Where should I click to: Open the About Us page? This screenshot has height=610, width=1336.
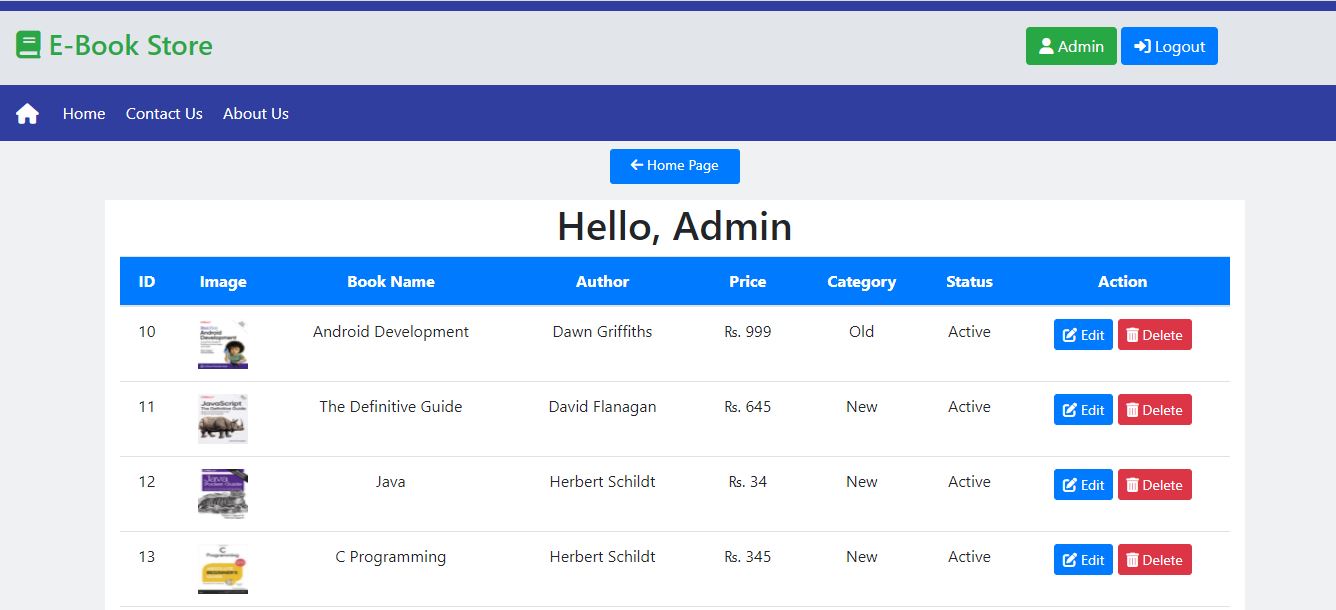[x=255, y=113]
